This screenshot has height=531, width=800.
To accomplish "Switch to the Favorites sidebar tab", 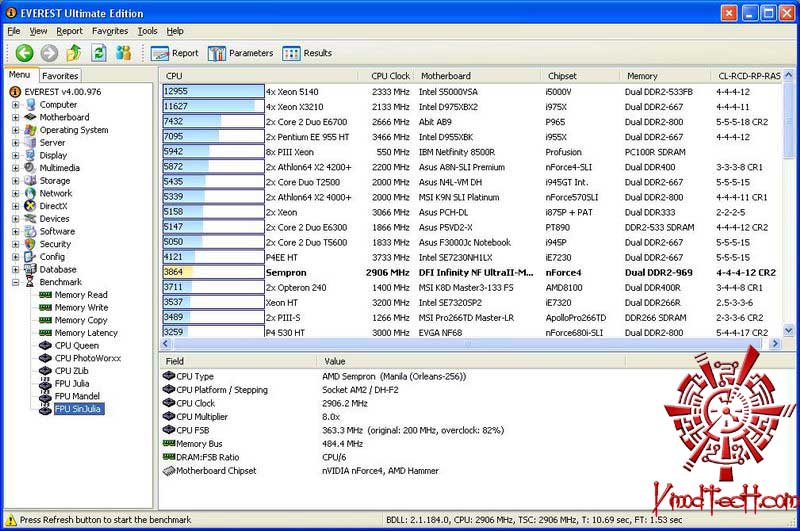I will click(60, 76).
